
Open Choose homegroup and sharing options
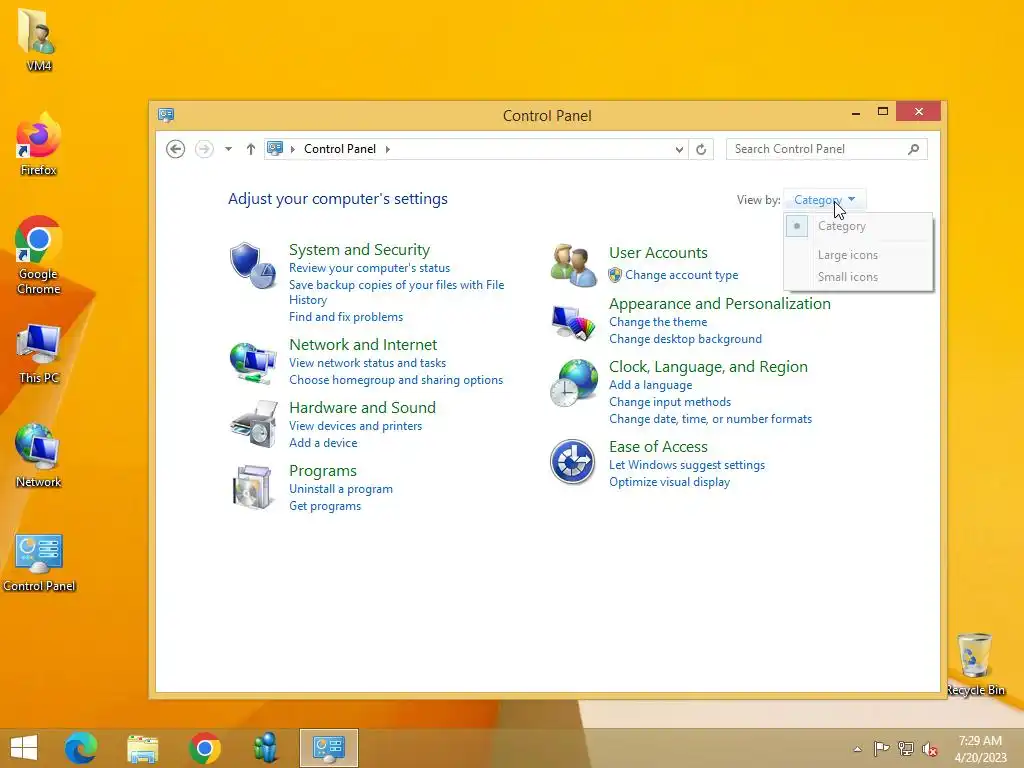(x=396, y=380)
